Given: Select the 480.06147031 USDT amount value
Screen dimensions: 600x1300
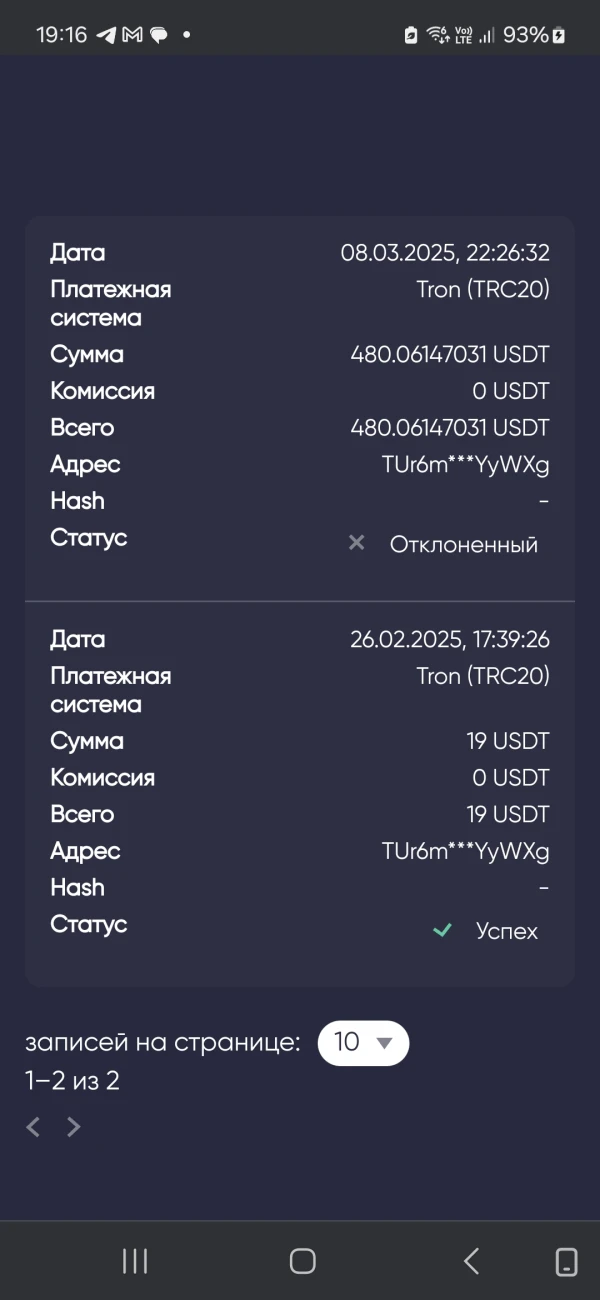Looking at the screenshot, I should (x=449, y=354).
